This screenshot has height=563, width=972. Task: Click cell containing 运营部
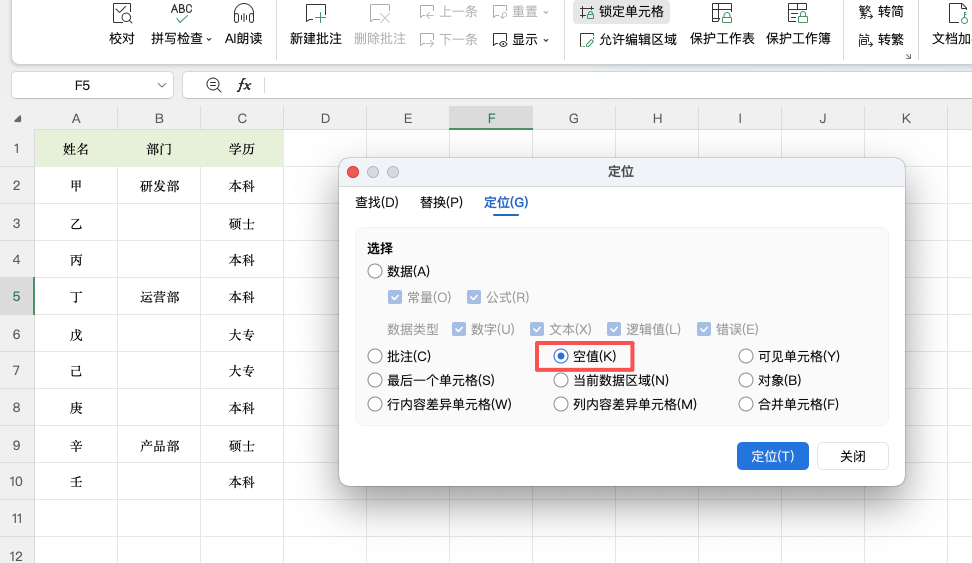[x=159, y=296]
